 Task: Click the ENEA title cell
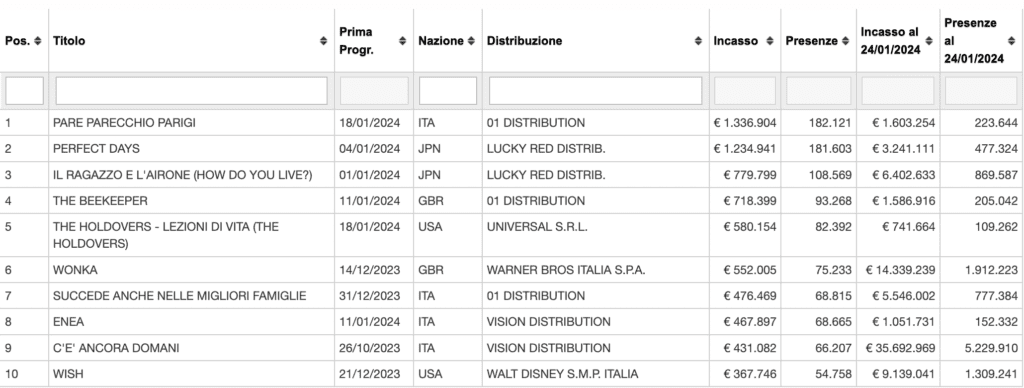tap(69, 322)
